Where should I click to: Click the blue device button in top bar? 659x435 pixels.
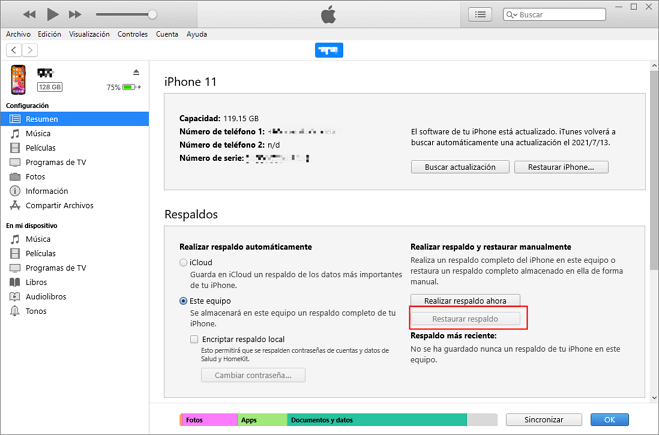point(329,50)
